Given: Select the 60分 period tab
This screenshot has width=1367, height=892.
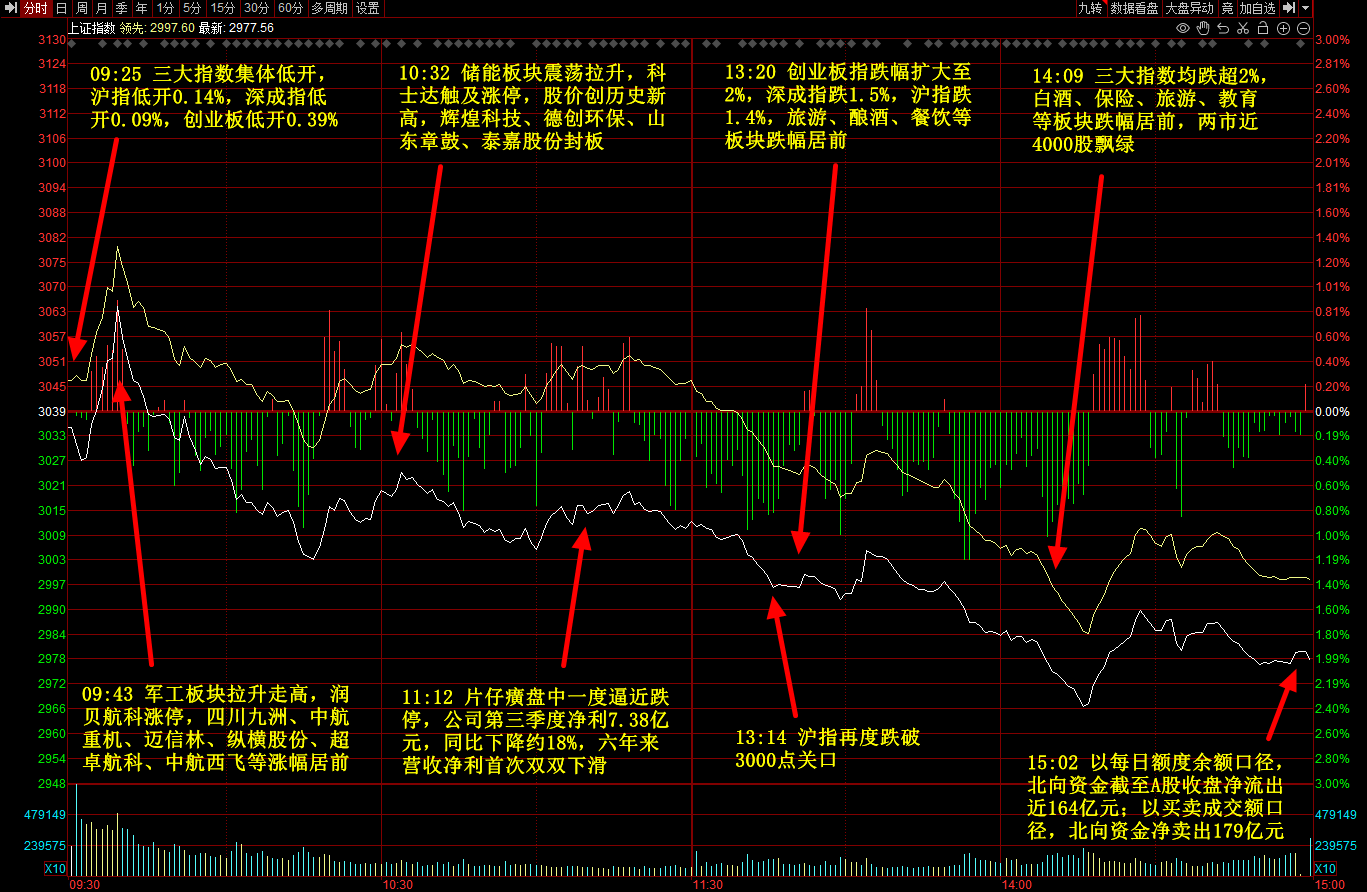Looking at the screenshot, I should [290, 8].
